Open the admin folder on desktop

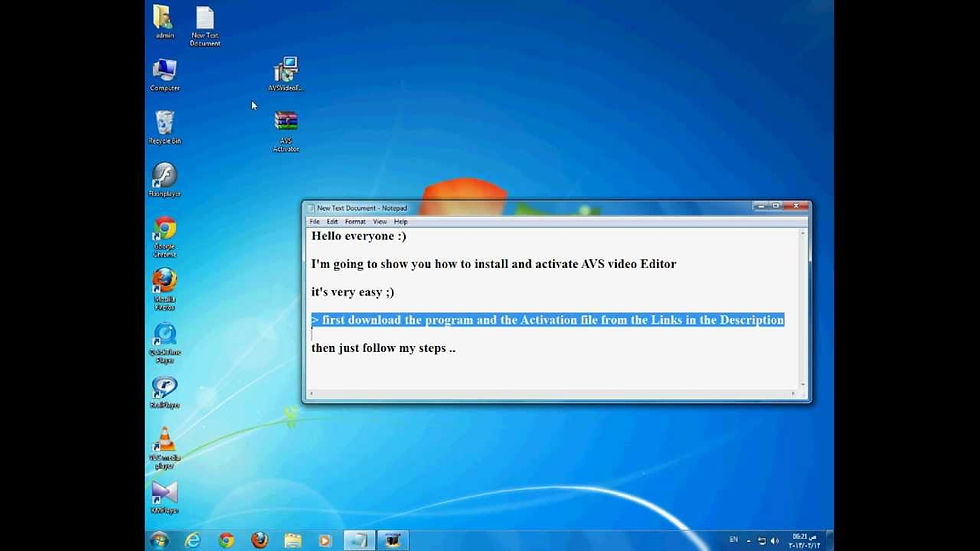pyautogui.click(x=164, y=22)
